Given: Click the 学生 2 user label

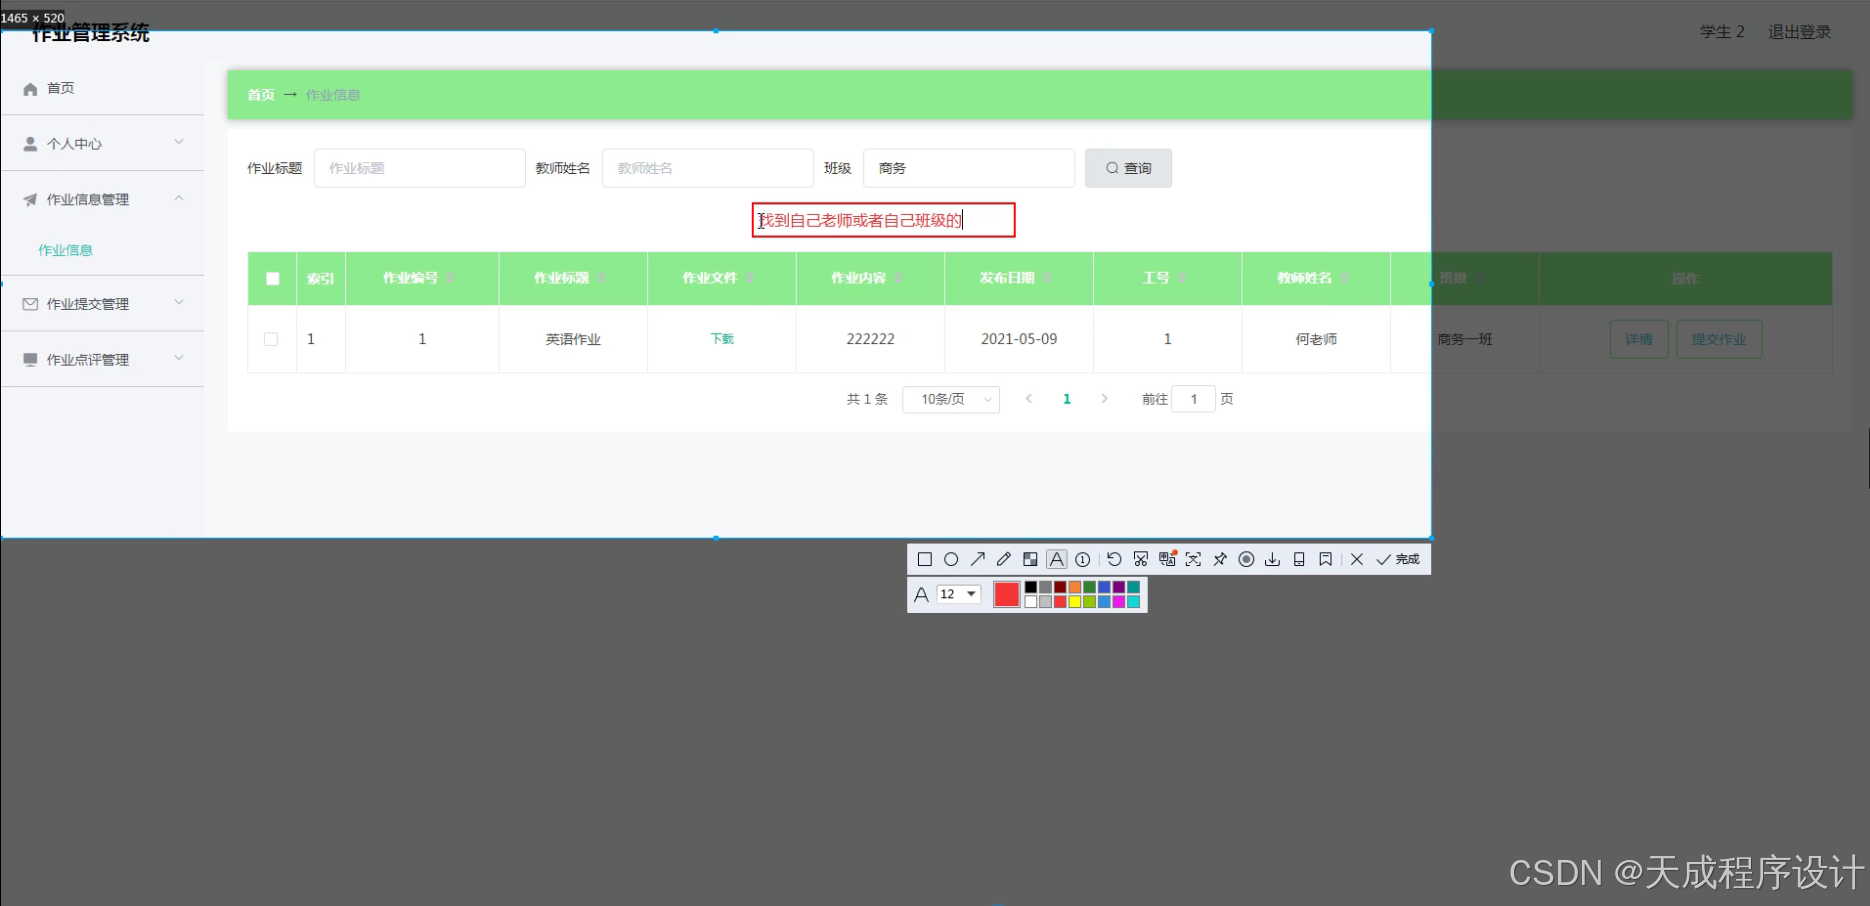Looking at the screenshot, I should 1722,32.
